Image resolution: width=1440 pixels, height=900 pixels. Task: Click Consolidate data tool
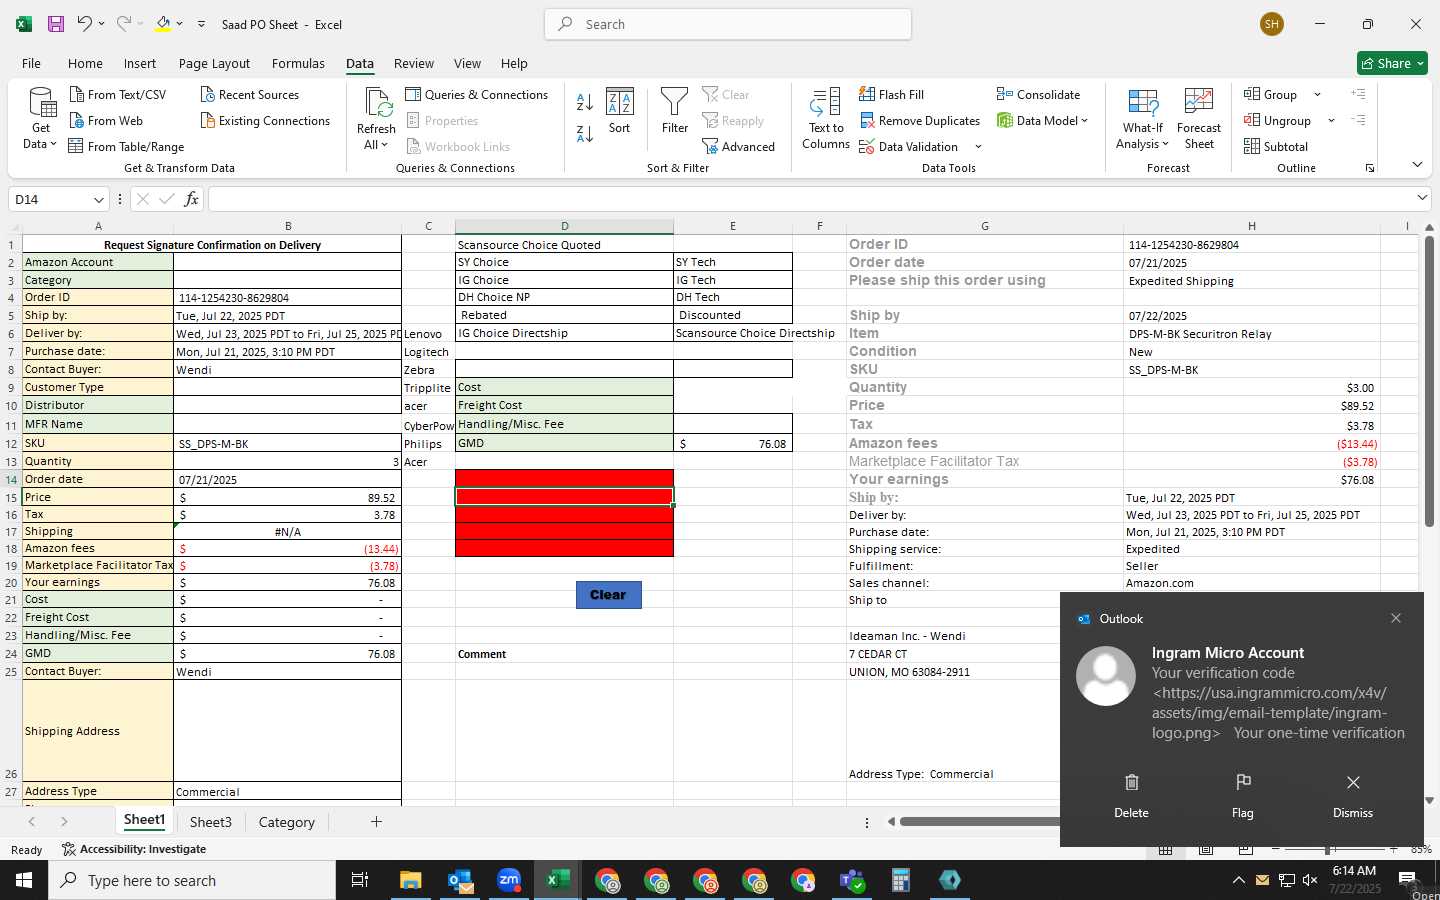[x=1038, y=94]
